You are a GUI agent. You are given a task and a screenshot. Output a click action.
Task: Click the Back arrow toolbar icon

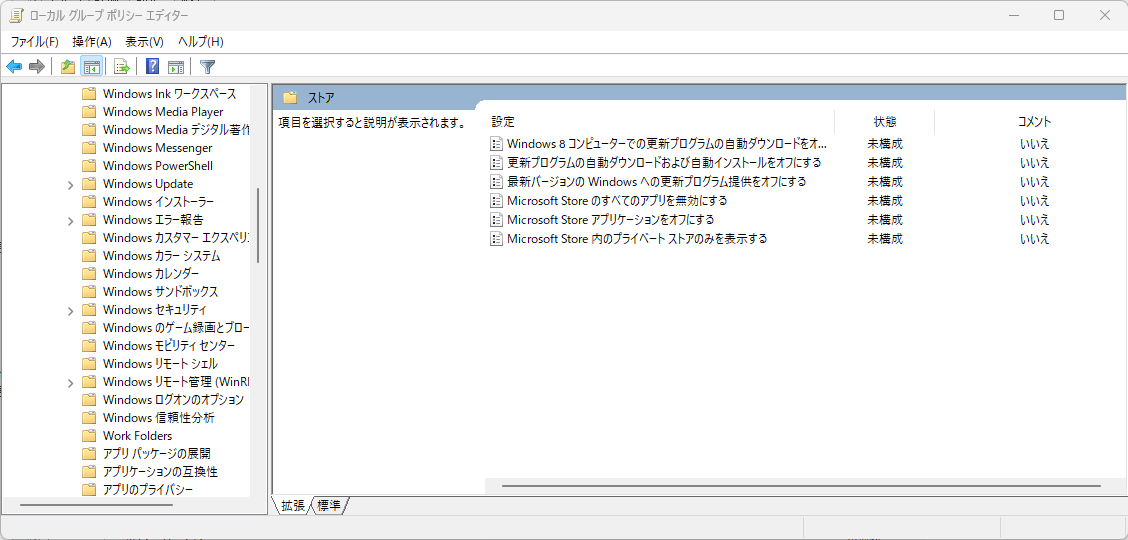click(x=14, y=67)
